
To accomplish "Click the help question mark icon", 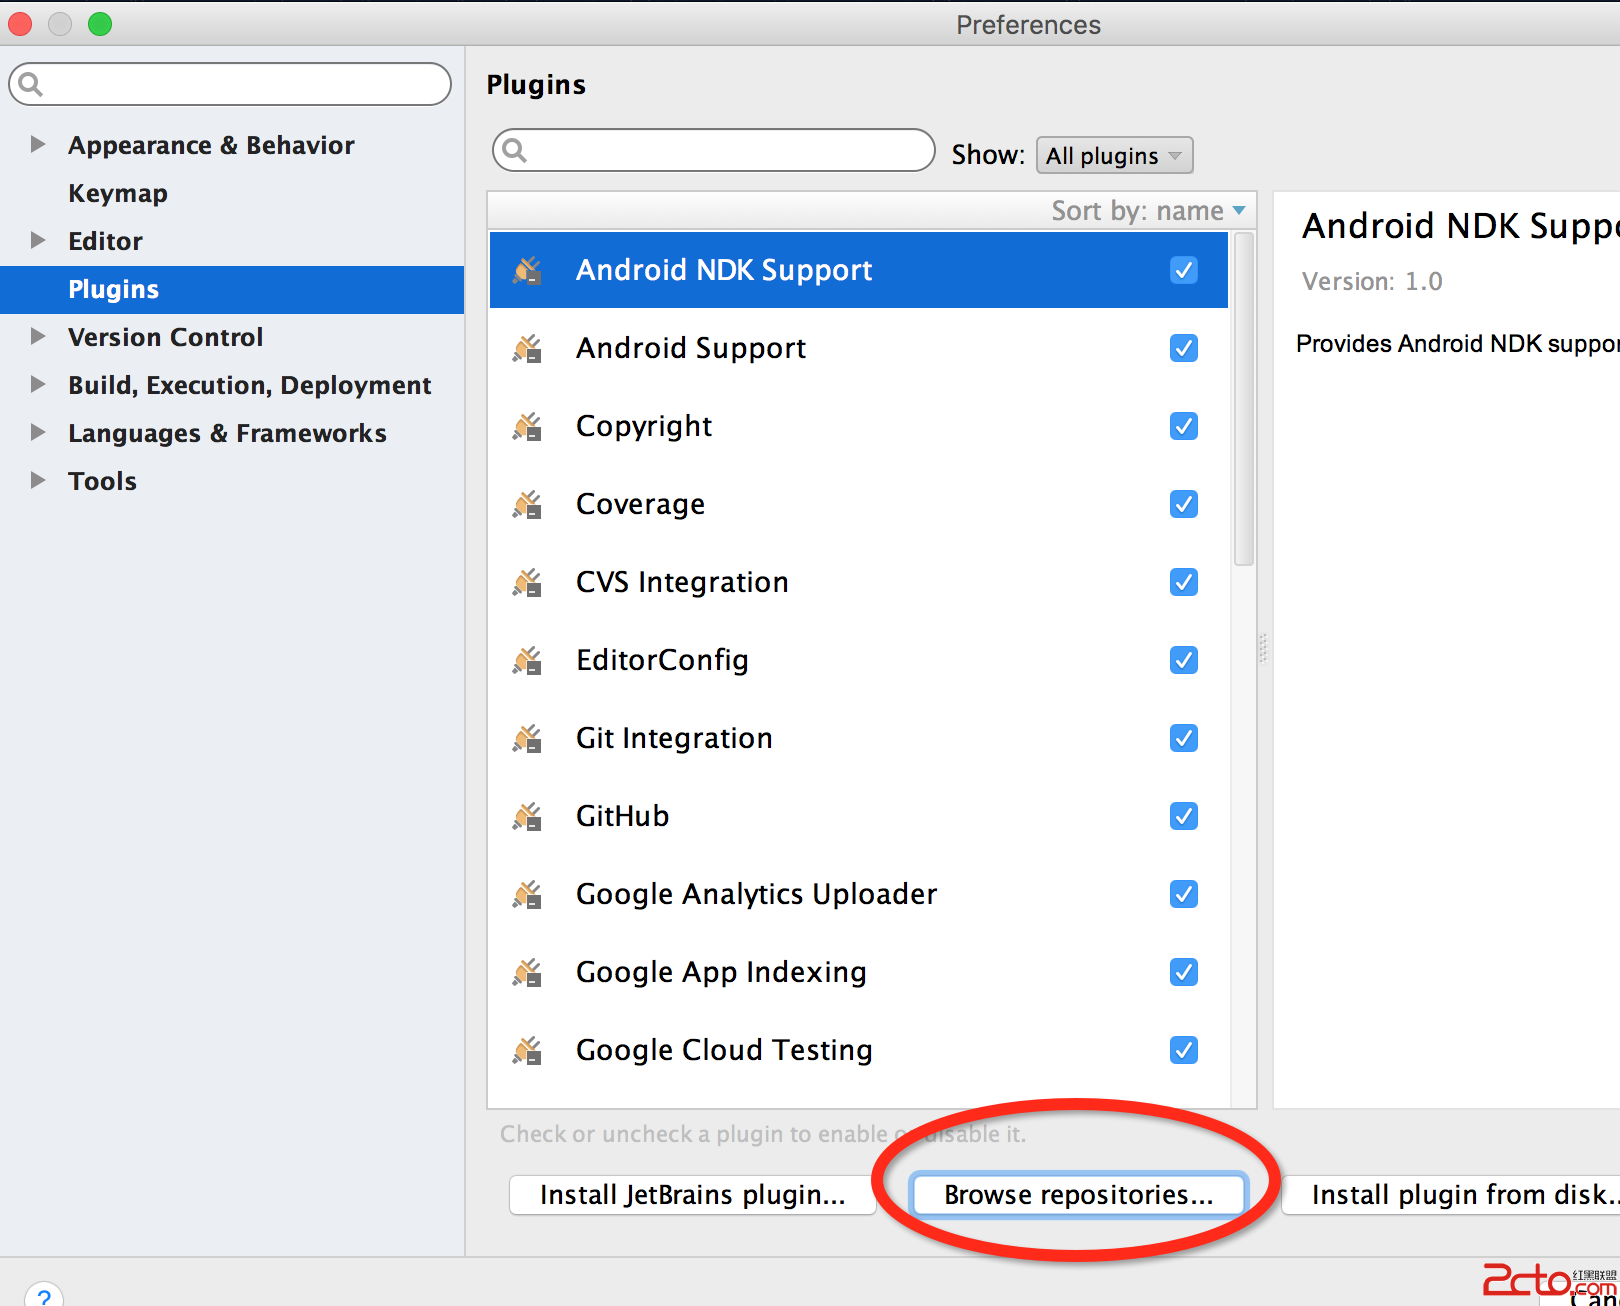I will click(44, 1297).
